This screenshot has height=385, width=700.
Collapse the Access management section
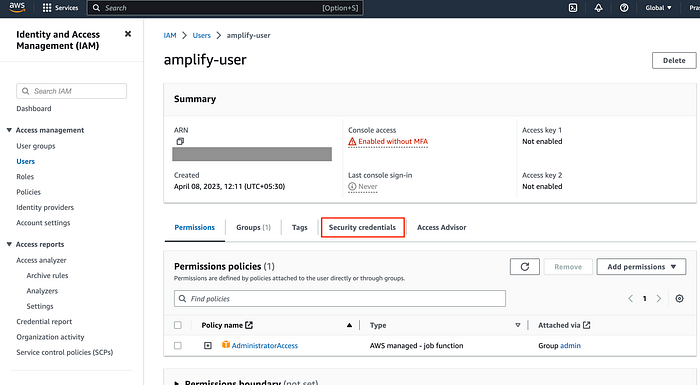[x=9, y=130]
